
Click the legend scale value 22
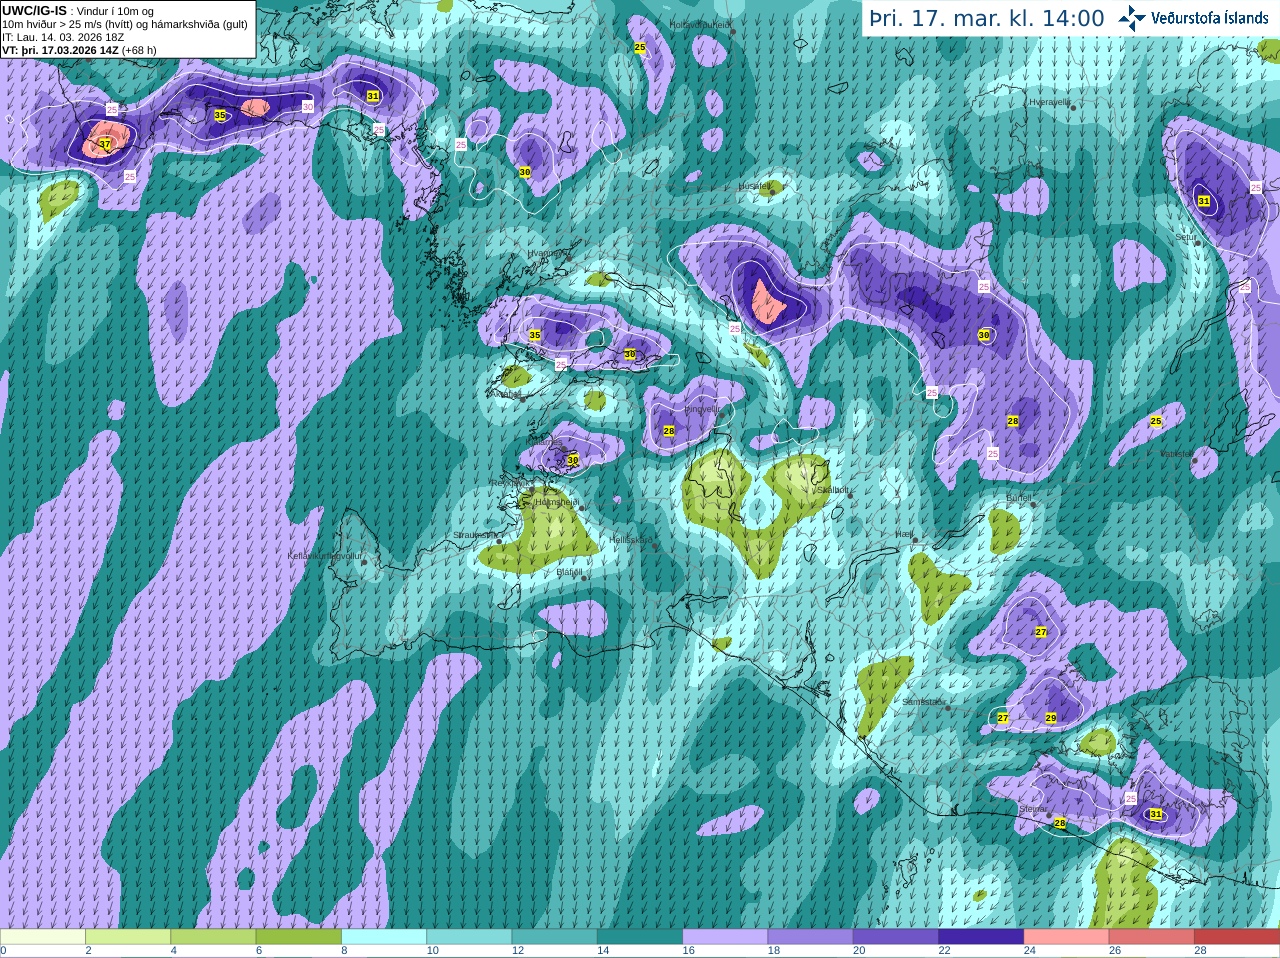point(945,951)
